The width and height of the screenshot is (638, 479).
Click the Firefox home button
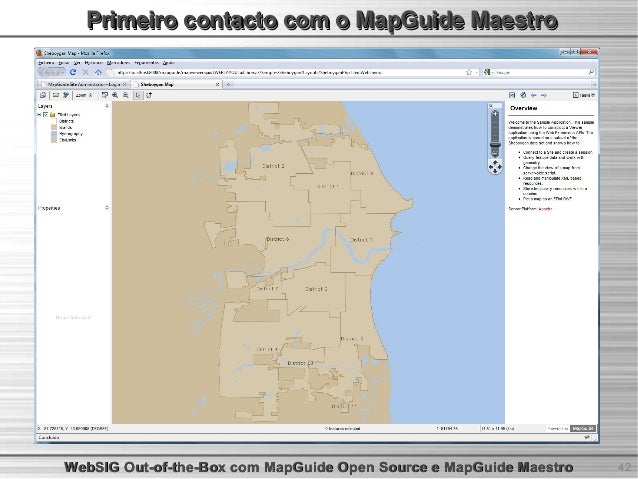98,72
